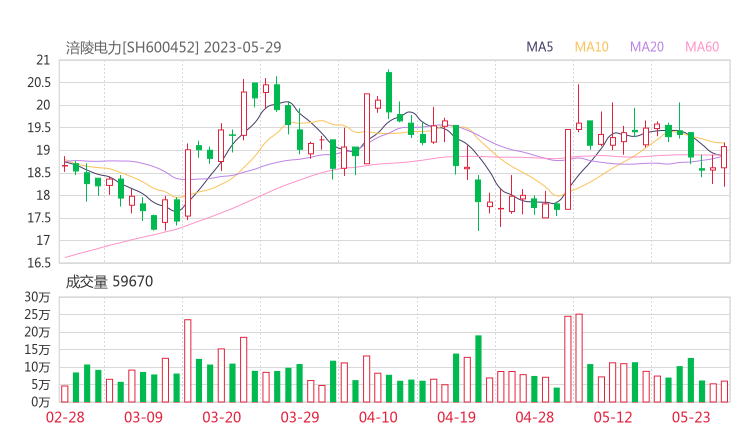The height and width of the screenshot is (440, 740).
Task: Click the 19.5 price axis label
Action: 39,127
